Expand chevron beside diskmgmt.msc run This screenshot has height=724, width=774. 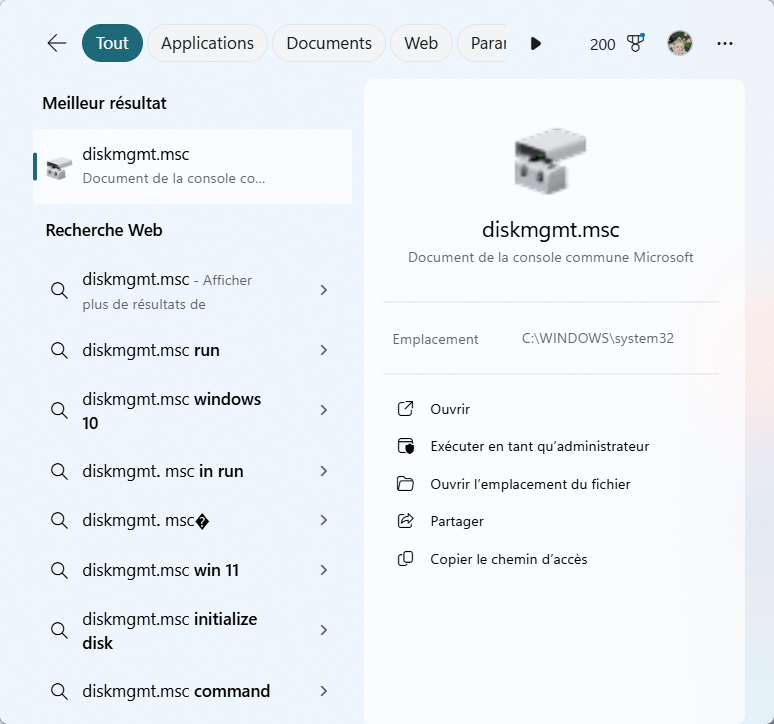click(324, 350)
